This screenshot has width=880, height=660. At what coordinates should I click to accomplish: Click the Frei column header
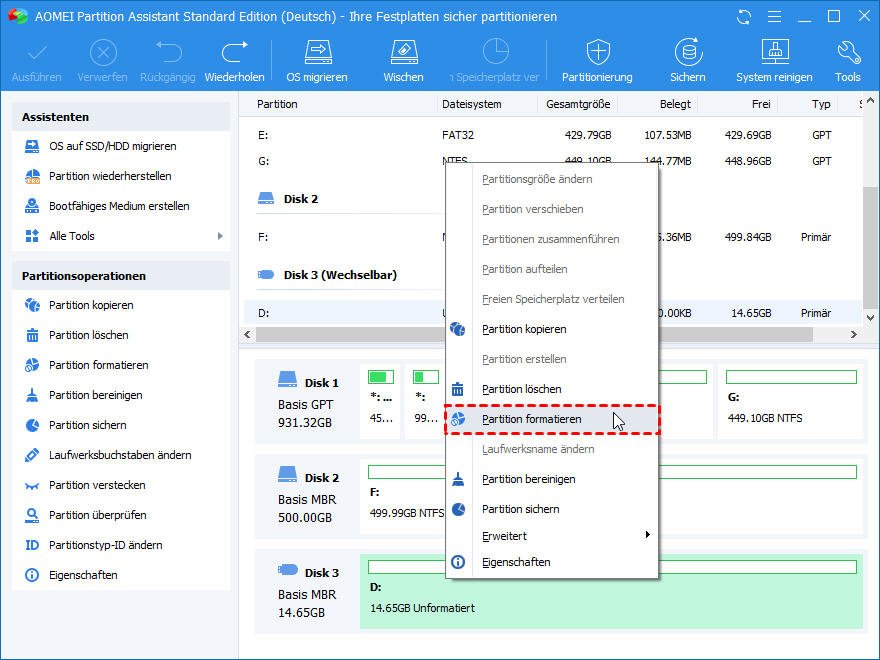(761, 104)
